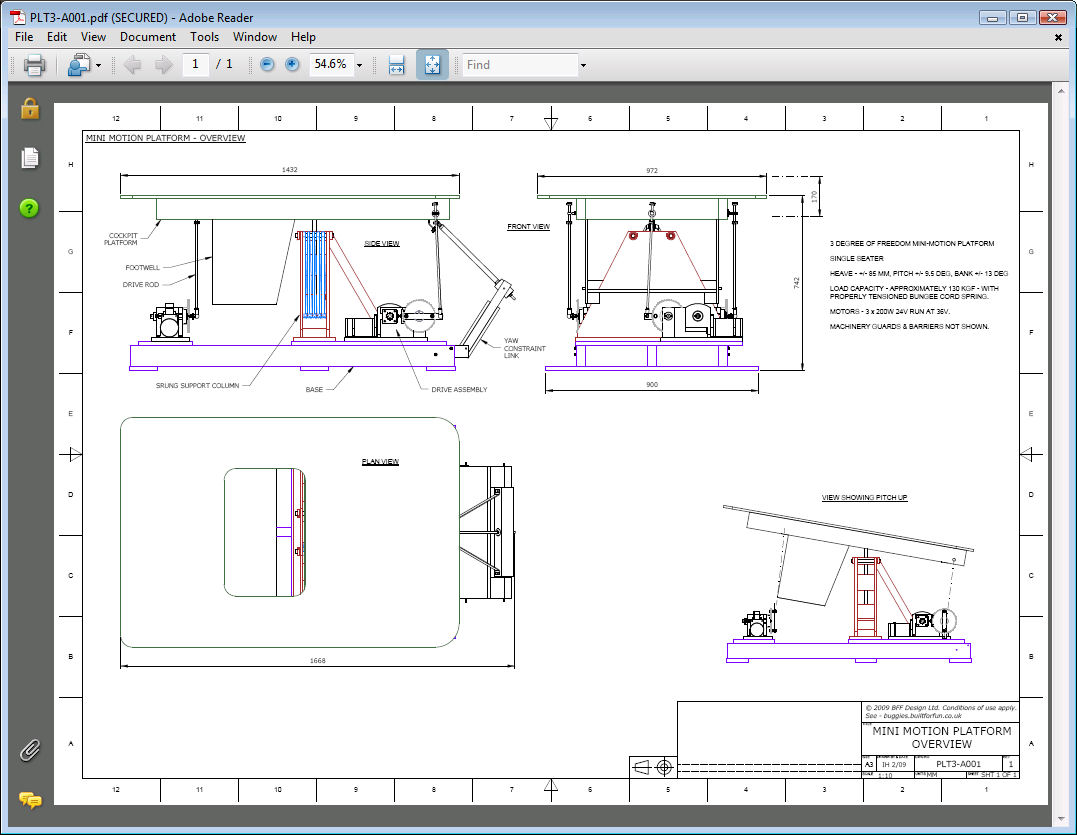Select the fit width scrolling icon
This screenshot has width=1077, height=835.
396,65
